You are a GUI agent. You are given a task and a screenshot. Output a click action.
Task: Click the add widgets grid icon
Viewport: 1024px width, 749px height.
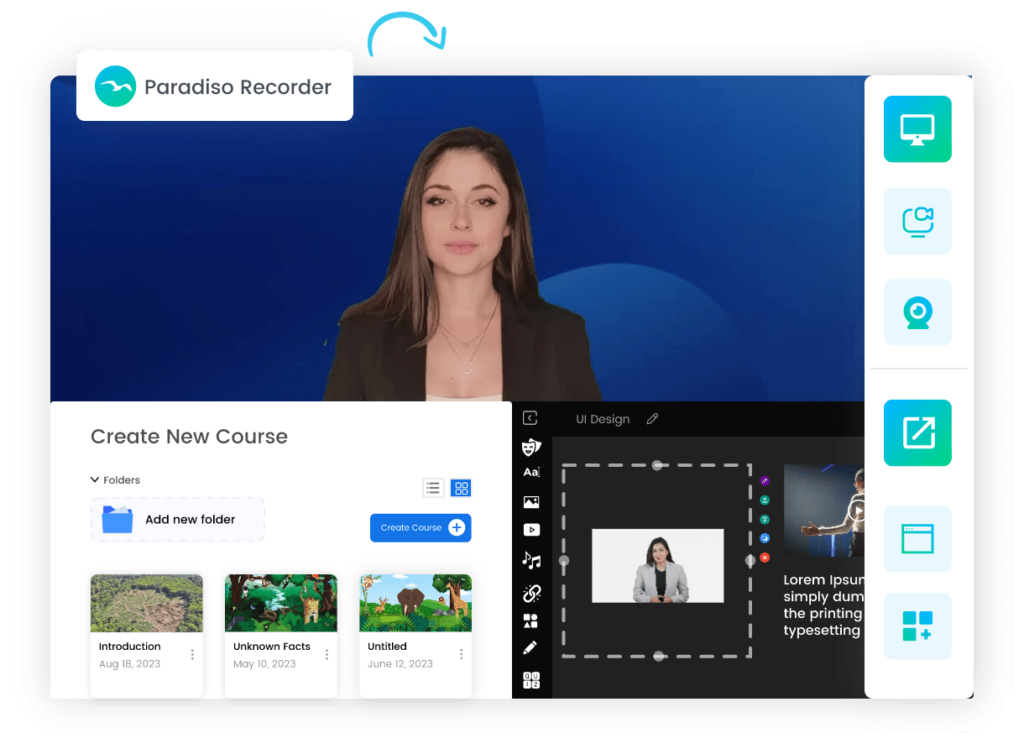[x=917, y=626]
